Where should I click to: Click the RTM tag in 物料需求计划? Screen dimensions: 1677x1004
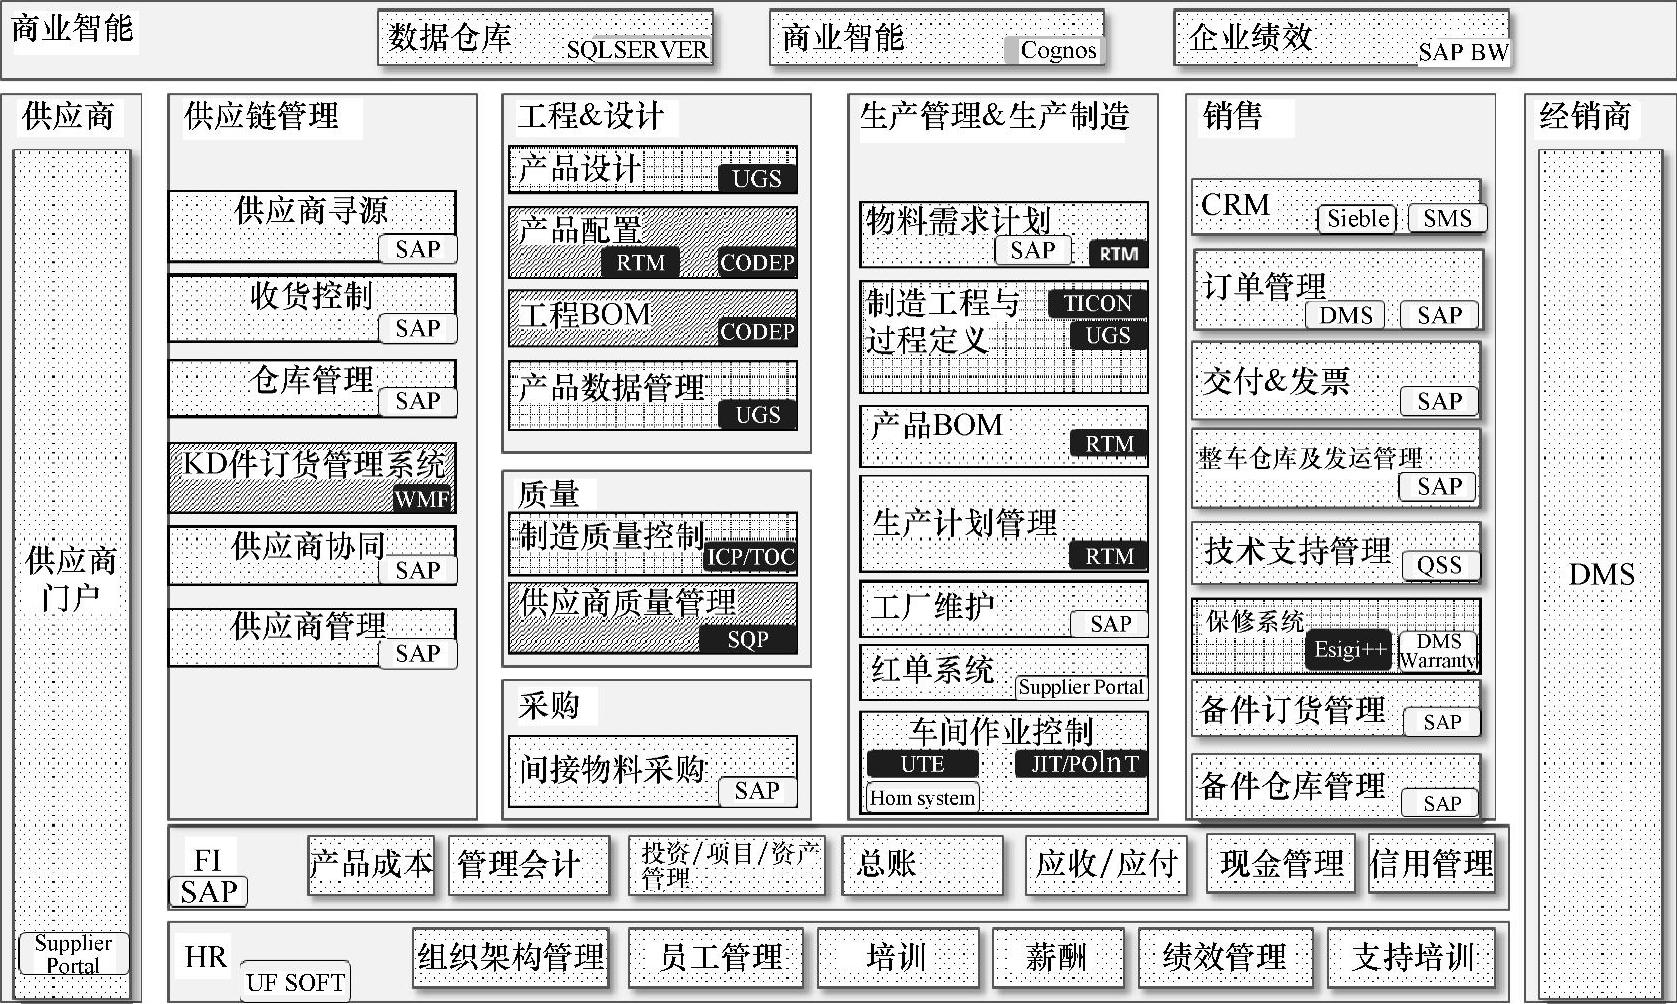point(1118,253)
